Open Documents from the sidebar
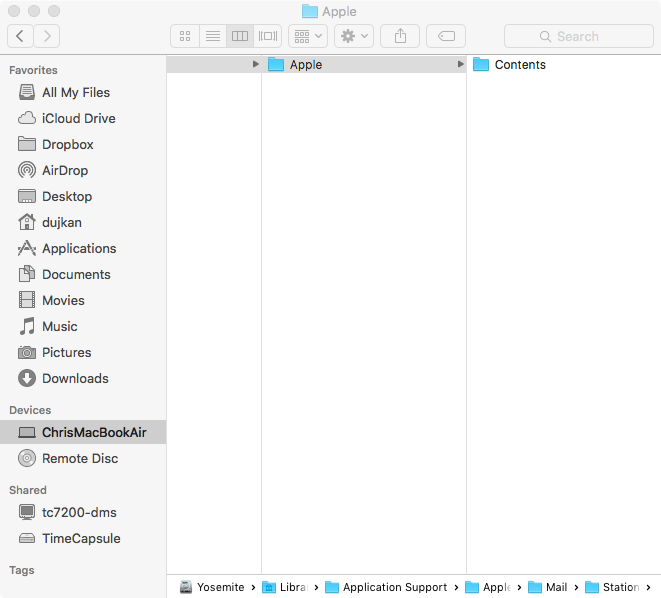Viewport: 661px width, 598px height. pos(83,275)
